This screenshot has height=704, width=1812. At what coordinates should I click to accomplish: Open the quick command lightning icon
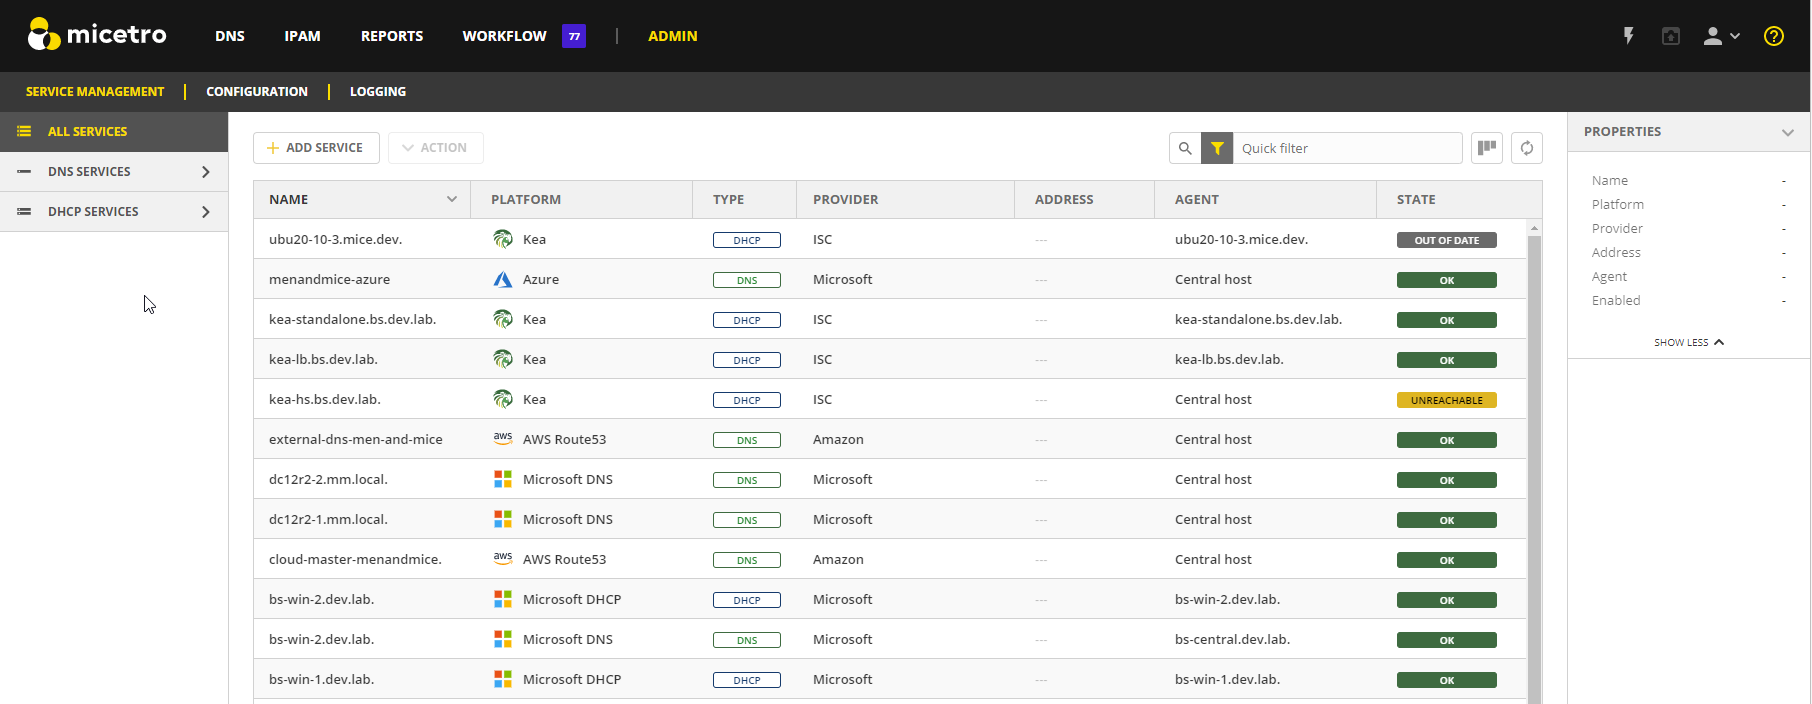point(1629,36)
